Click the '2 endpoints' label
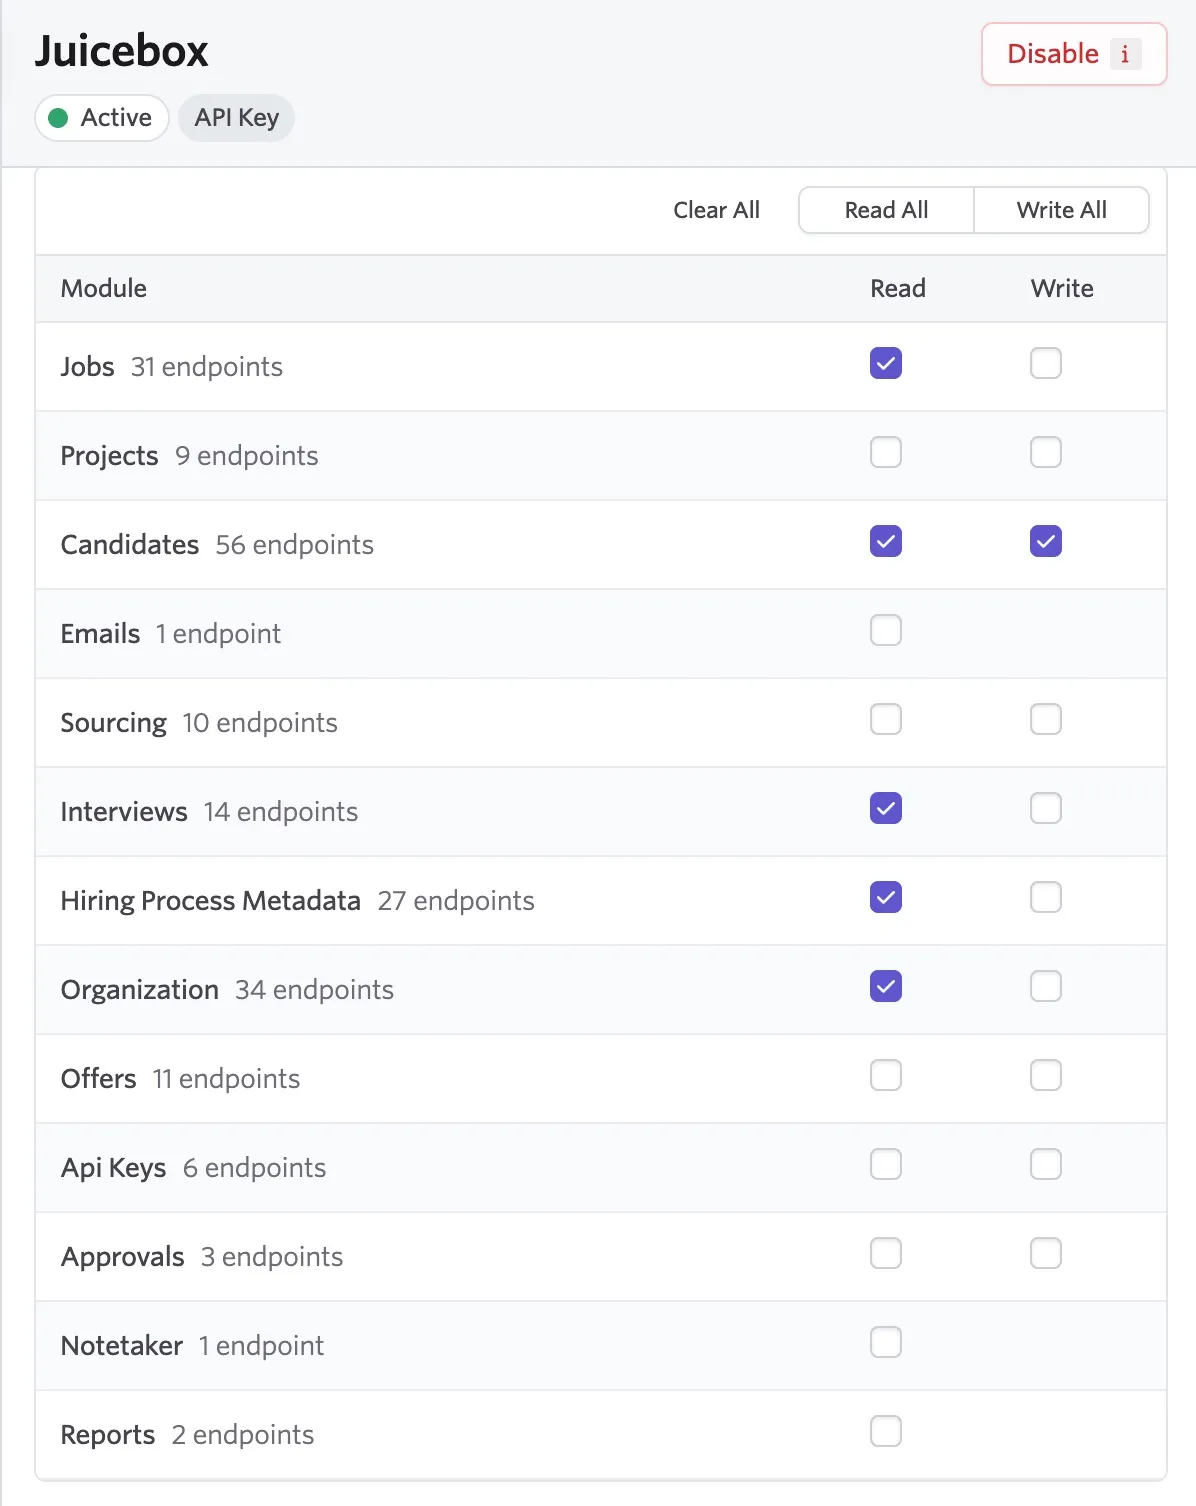 click(243, 1435)
